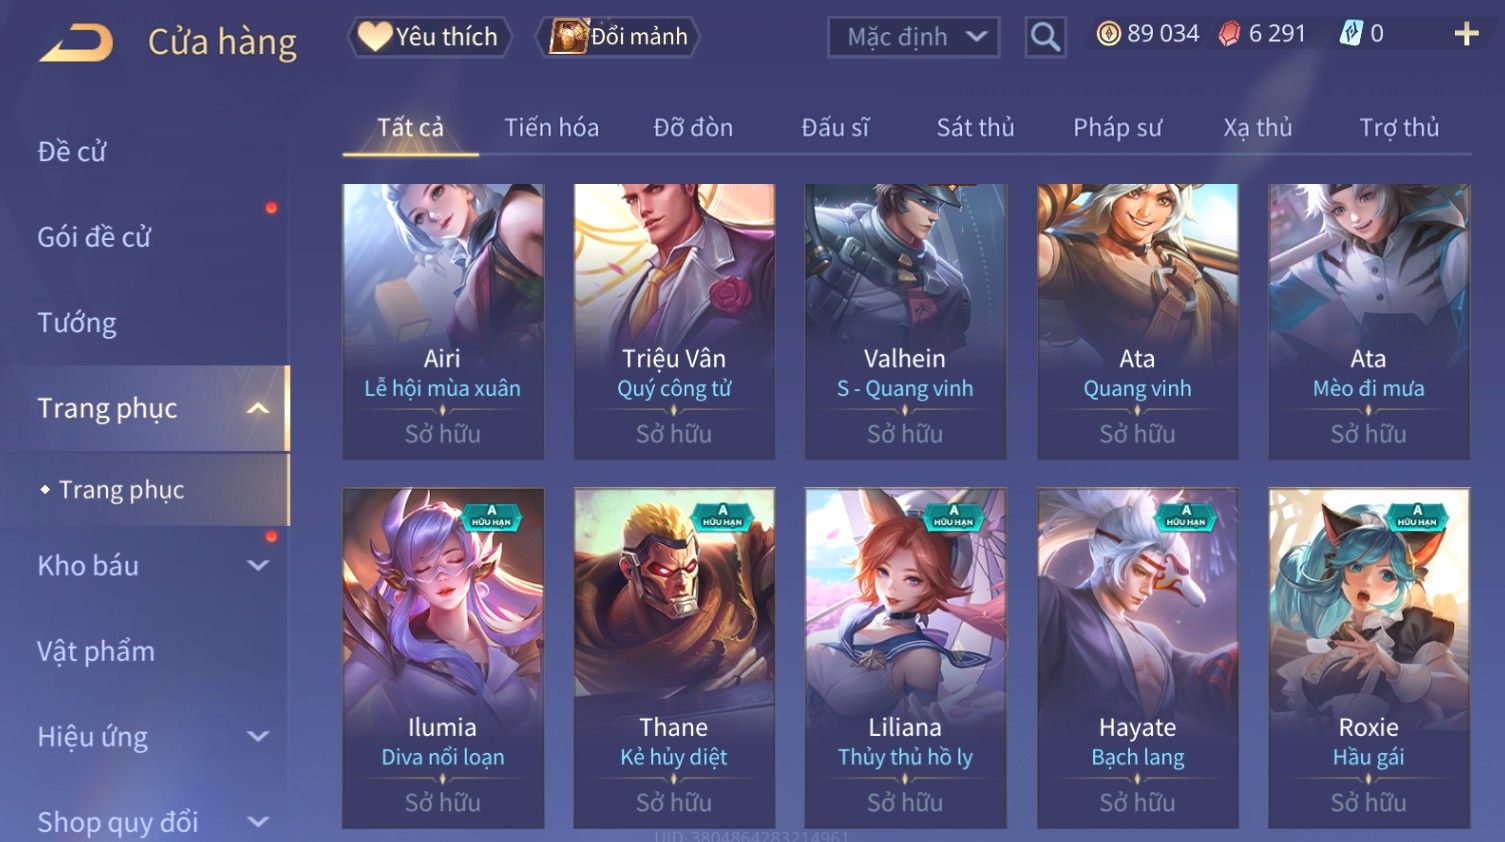Screen dimensions: 1505x842
Task: Open the search magnifier icon
Action: point(1045,37)
